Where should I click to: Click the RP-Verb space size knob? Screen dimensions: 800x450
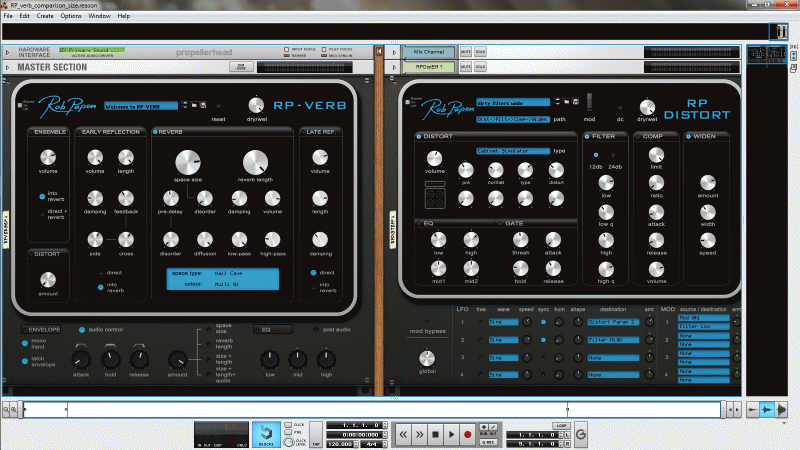[188, 162]
